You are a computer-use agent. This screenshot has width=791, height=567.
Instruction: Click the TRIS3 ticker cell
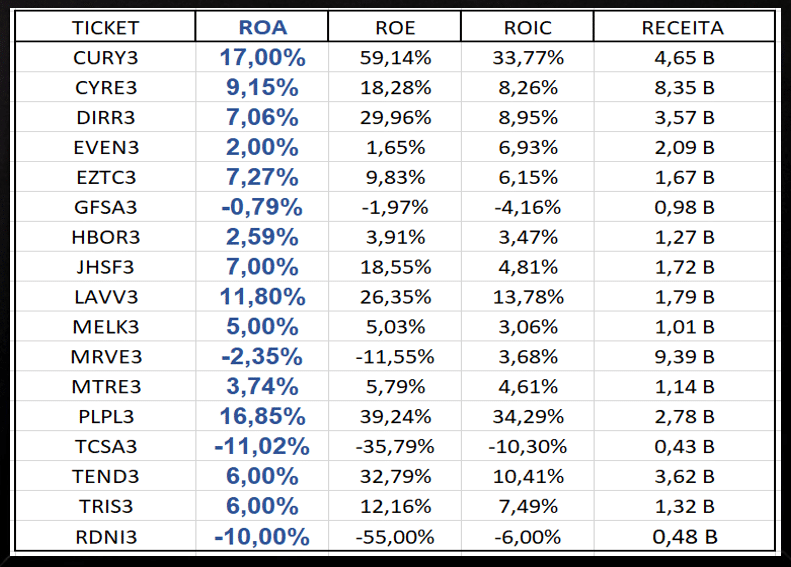tap(106, 507)
